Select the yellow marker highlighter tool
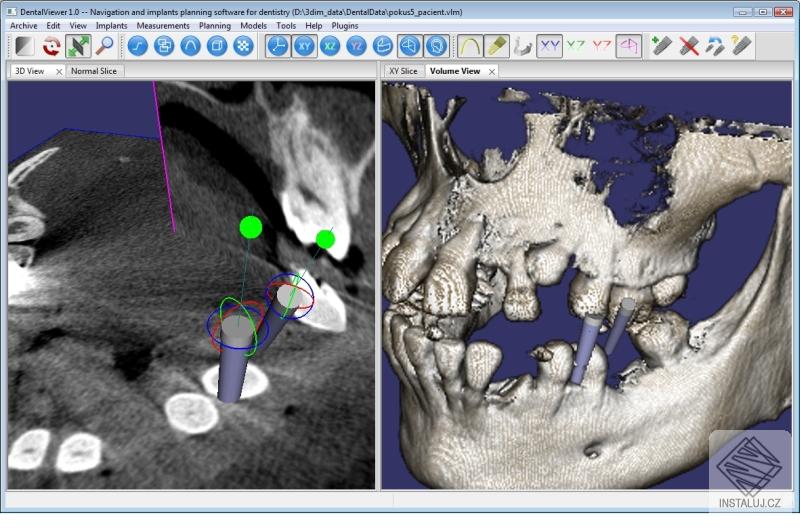800x530 pixels. coord(496,46)
